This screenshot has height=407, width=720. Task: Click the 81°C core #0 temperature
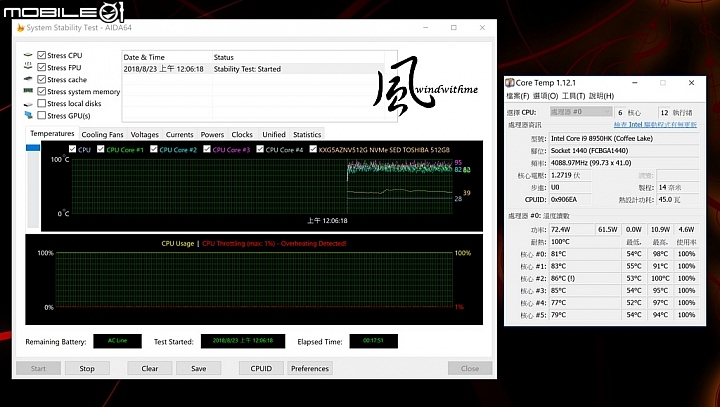(x=585, y=254)
